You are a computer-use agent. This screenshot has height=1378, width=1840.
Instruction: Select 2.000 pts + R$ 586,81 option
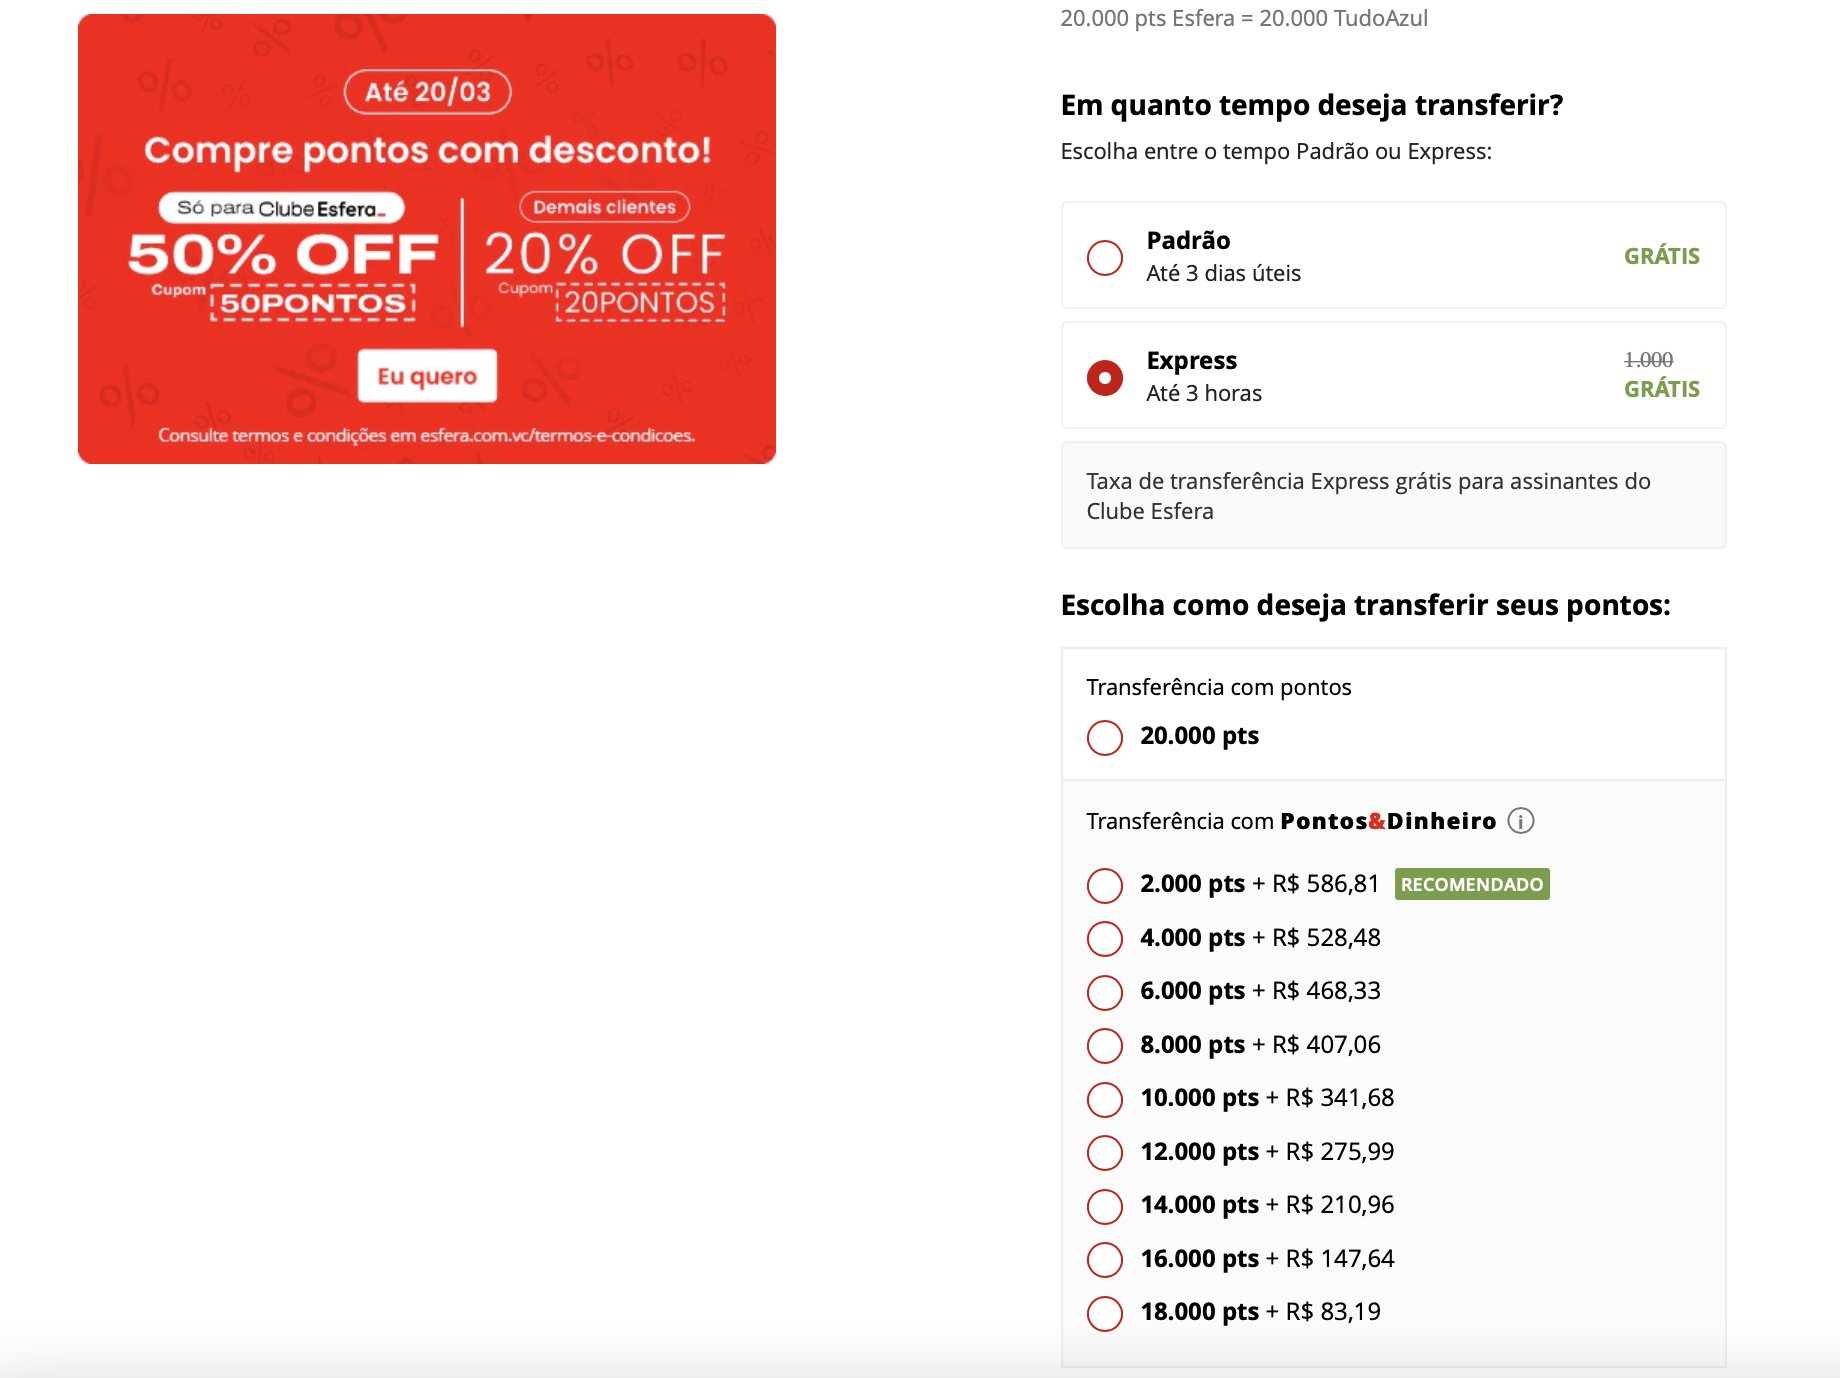click(x=1105, y=885)
